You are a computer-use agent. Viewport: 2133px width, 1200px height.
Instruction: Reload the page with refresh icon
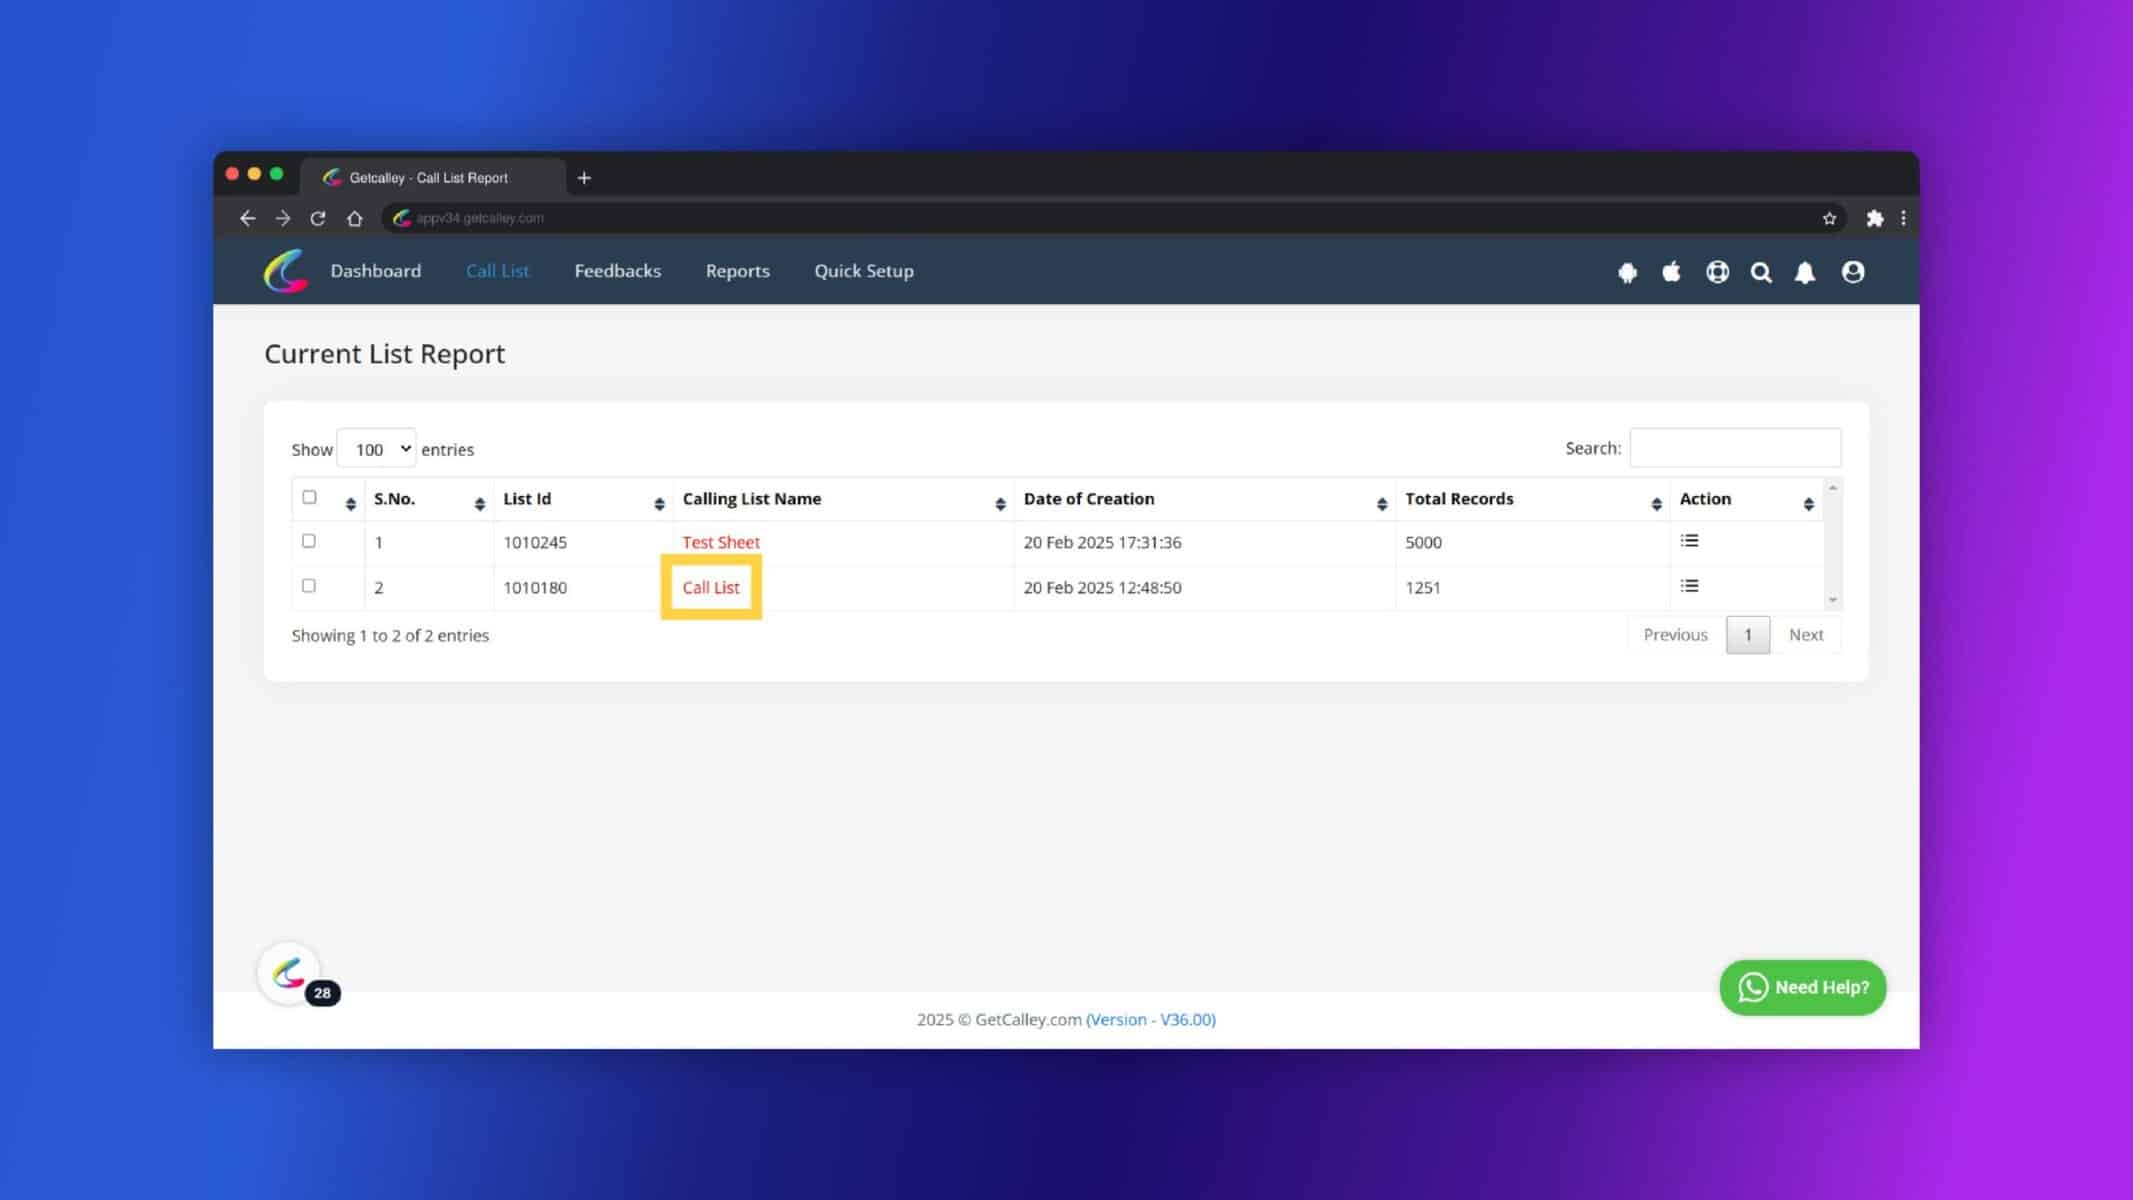click(318, 218)
